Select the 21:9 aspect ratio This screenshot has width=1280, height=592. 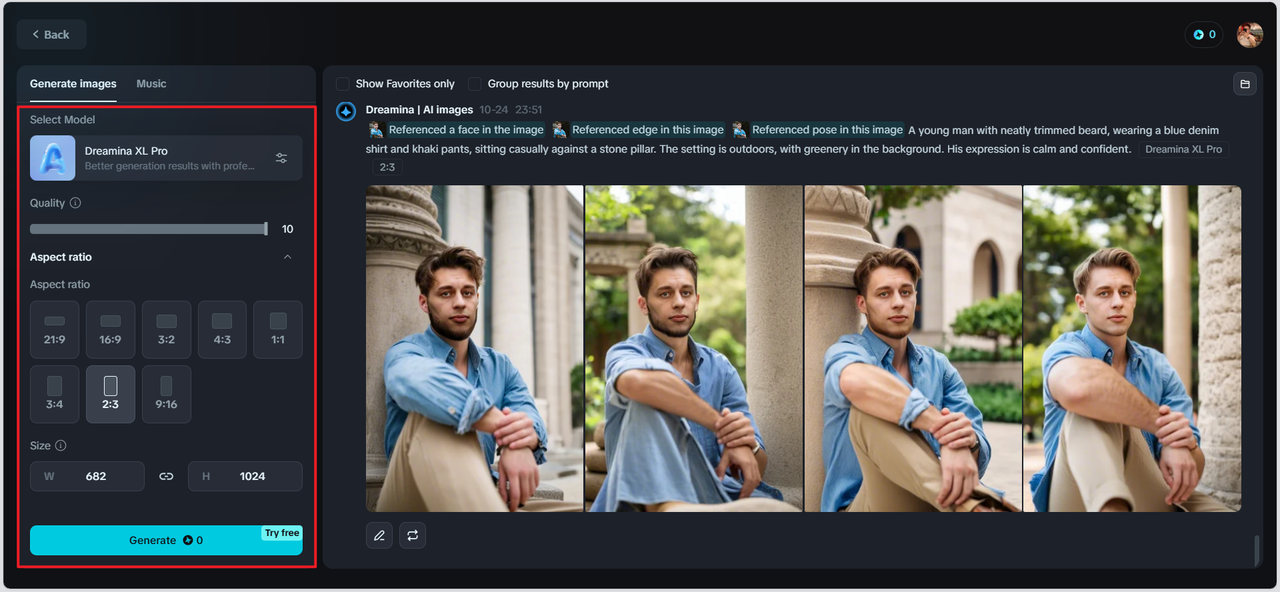pos(55,329)
